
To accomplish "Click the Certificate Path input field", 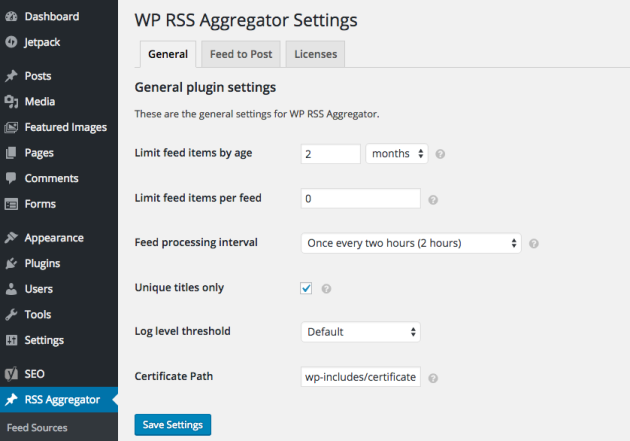I will pyautogui.click(x=361, y=377).
